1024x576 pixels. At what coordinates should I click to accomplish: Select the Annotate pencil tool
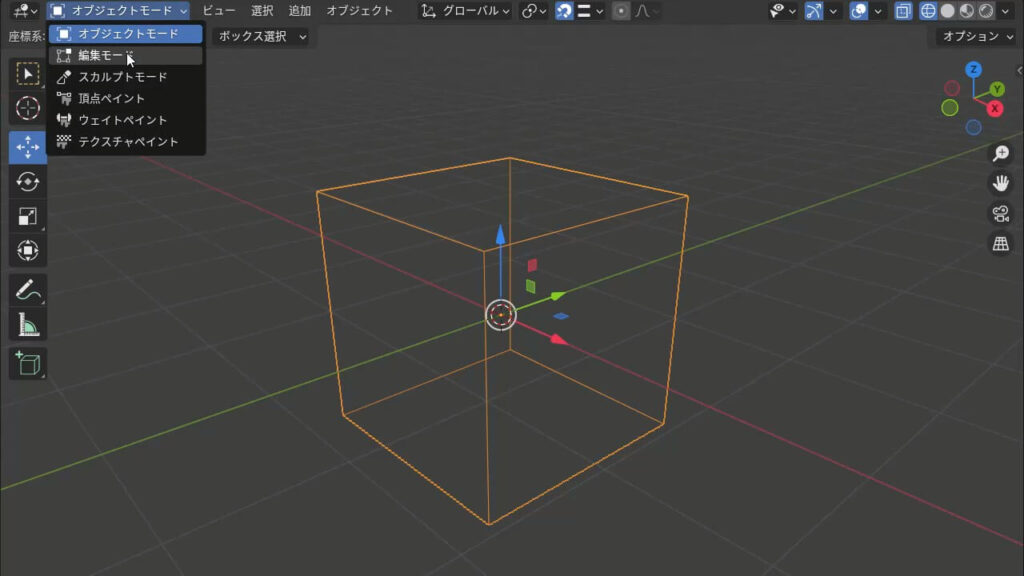(27, 290)
